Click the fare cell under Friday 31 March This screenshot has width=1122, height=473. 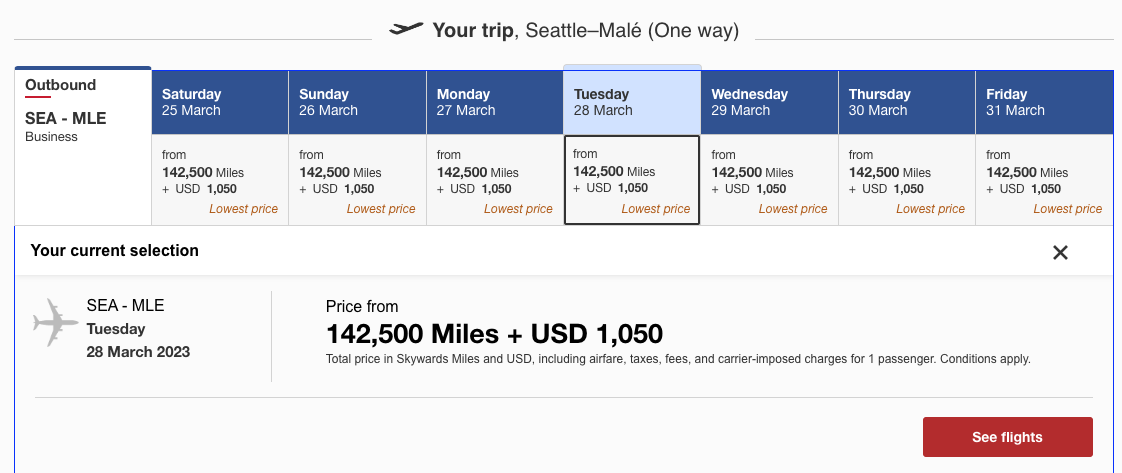tap(1044, 180)
